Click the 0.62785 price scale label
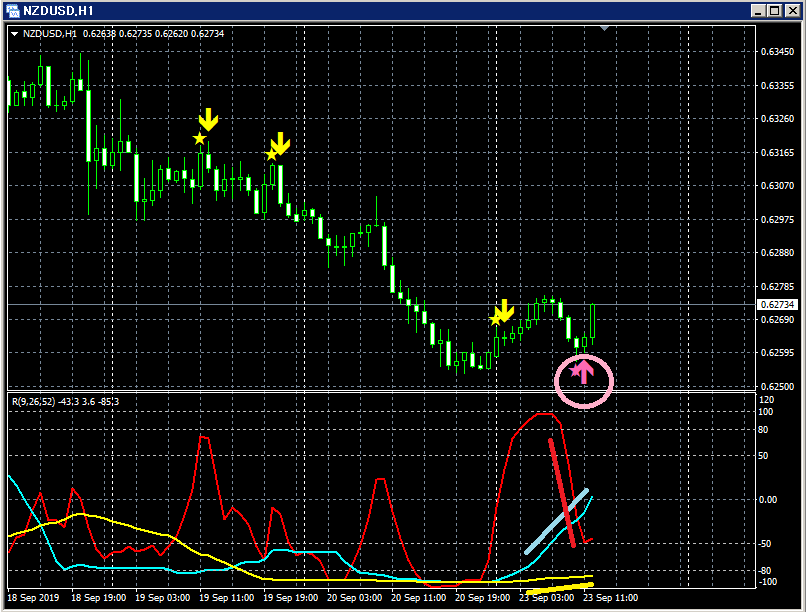 777,286
